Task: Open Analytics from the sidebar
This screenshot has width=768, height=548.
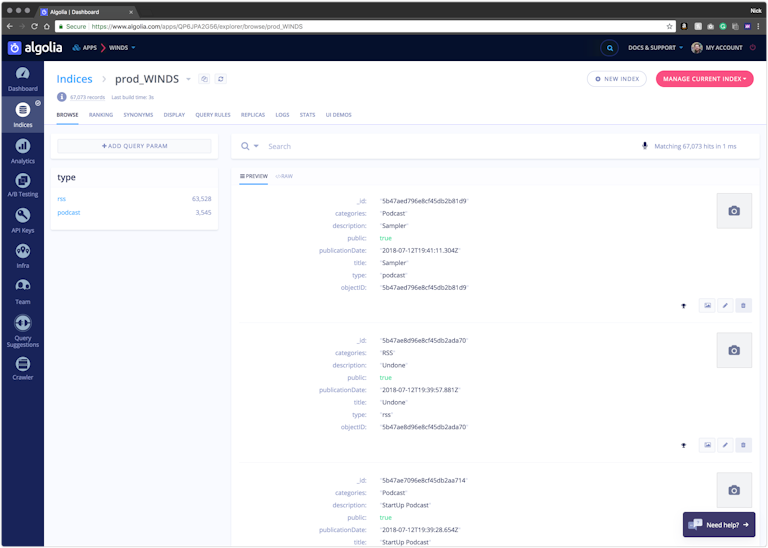Action: [23, 151]
